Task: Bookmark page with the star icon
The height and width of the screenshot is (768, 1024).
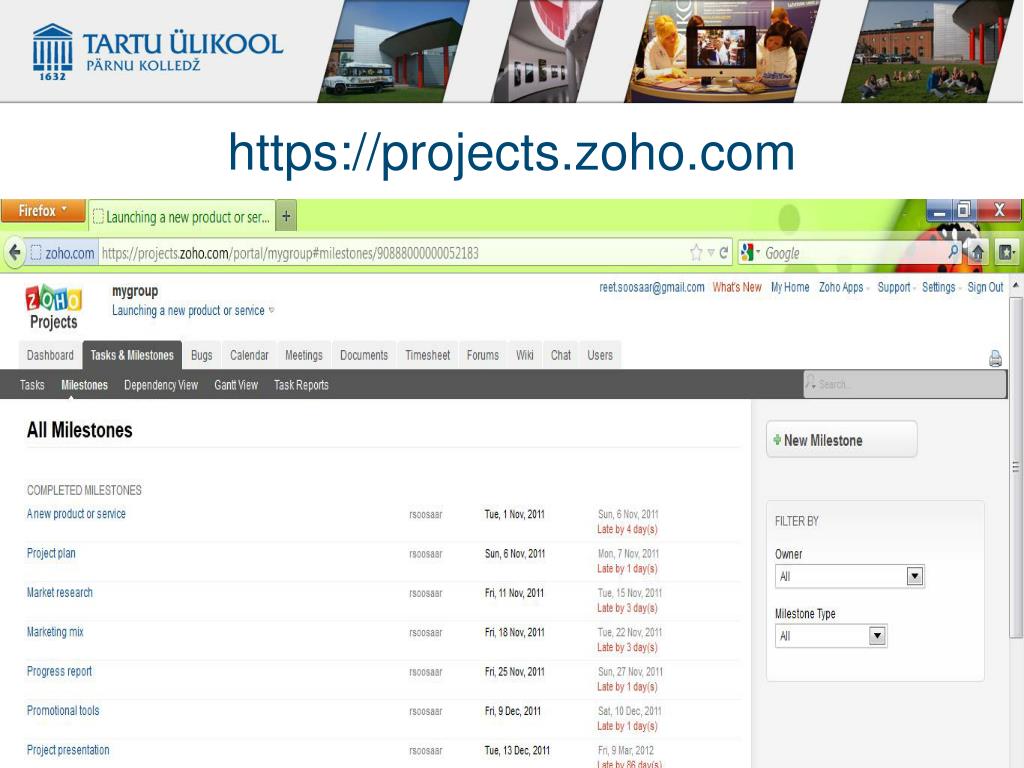Action: coord(696,253)
